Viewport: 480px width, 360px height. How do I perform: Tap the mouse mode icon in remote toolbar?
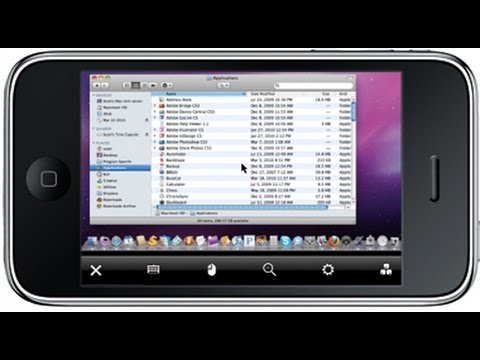click(211, 270)
